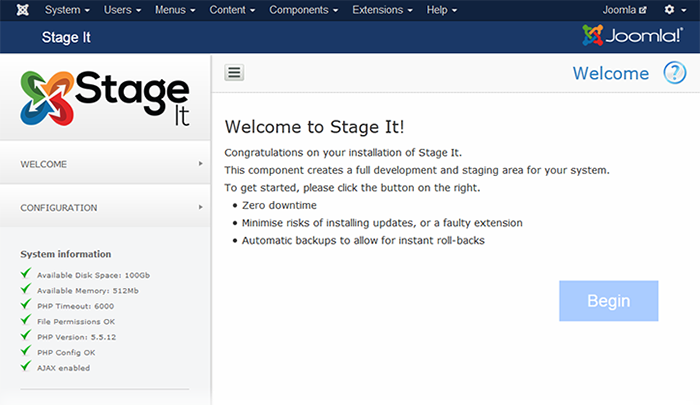The image size is (700, 405).
Task: Select CONFIGURATION in the sidebar
Action: pos(105,207)
